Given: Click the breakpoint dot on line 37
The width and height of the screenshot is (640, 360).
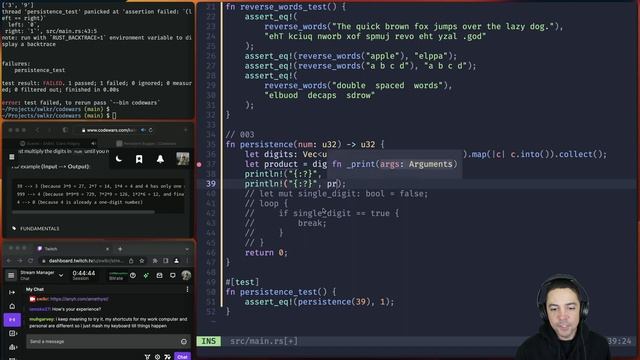Looking at the screenshot, I should (x=199, y=164).
